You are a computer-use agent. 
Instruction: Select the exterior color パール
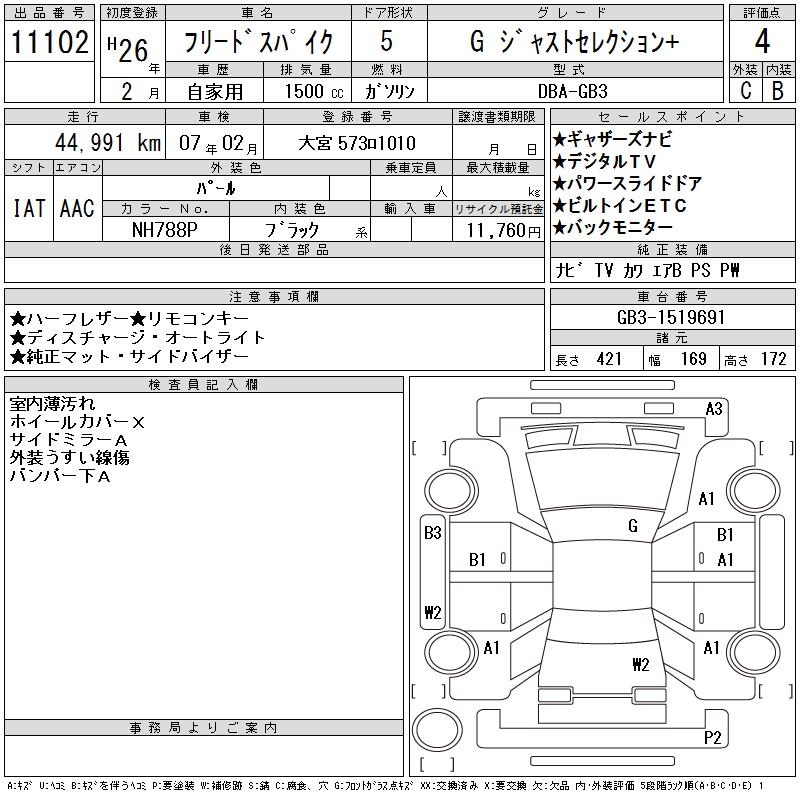216,188
